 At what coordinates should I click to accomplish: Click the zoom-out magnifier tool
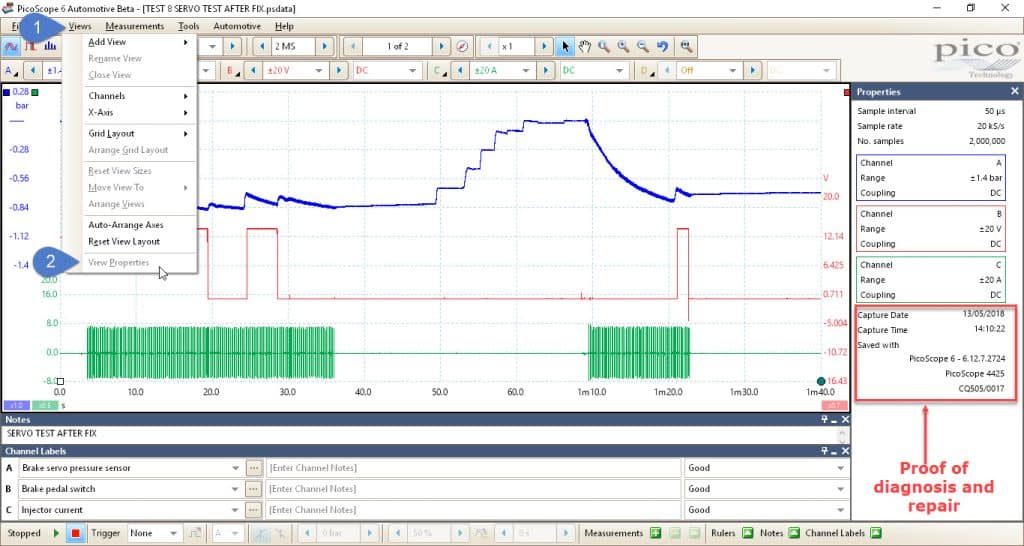(x=643, y=46)
